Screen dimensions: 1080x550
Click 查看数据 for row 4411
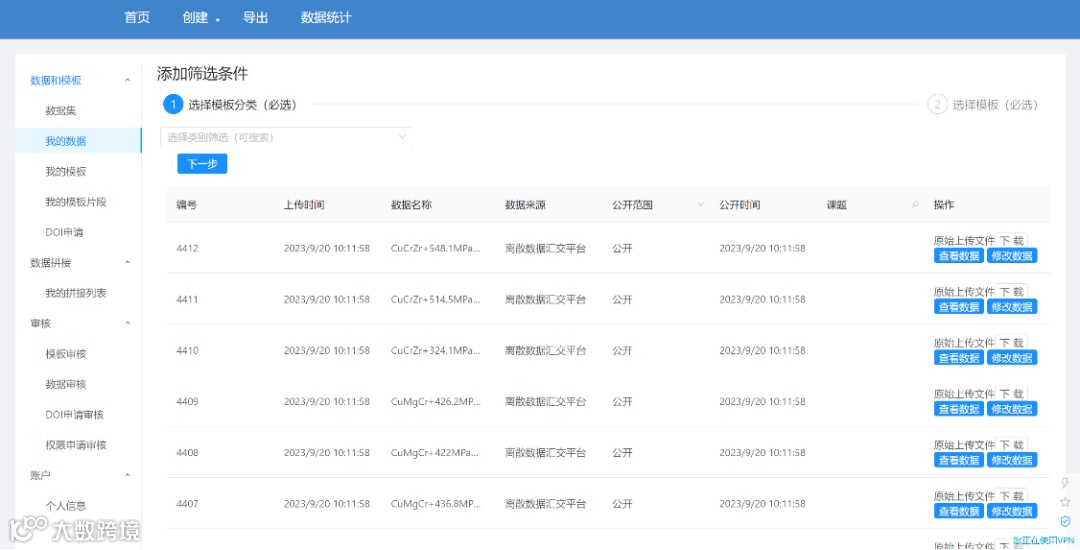click(x=959, y=306)
